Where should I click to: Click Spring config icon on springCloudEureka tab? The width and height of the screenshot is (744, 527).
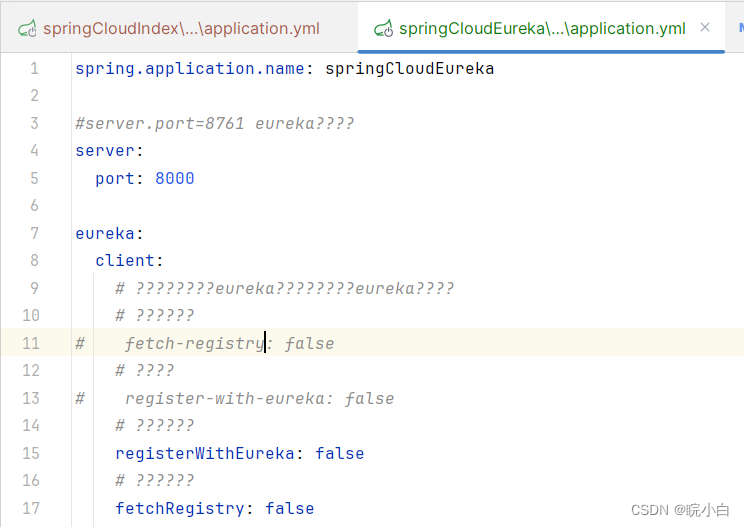tap(383, 28)
